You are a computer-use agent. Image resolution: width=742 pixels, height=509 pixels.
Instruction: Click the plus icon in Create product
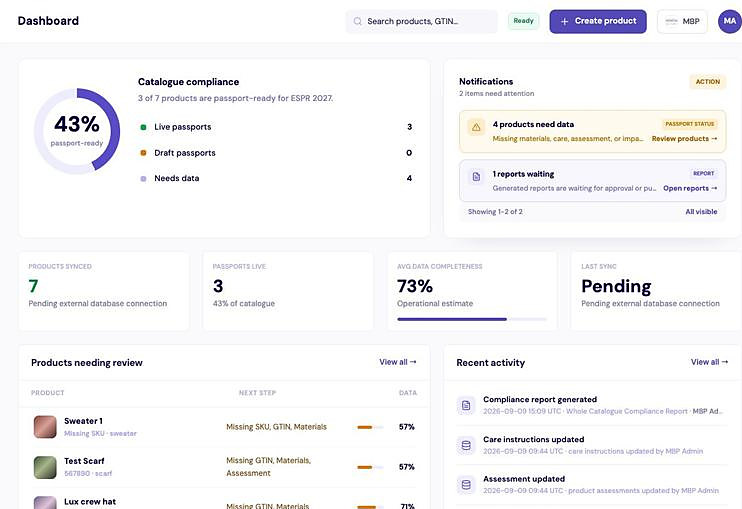(564, 21)
